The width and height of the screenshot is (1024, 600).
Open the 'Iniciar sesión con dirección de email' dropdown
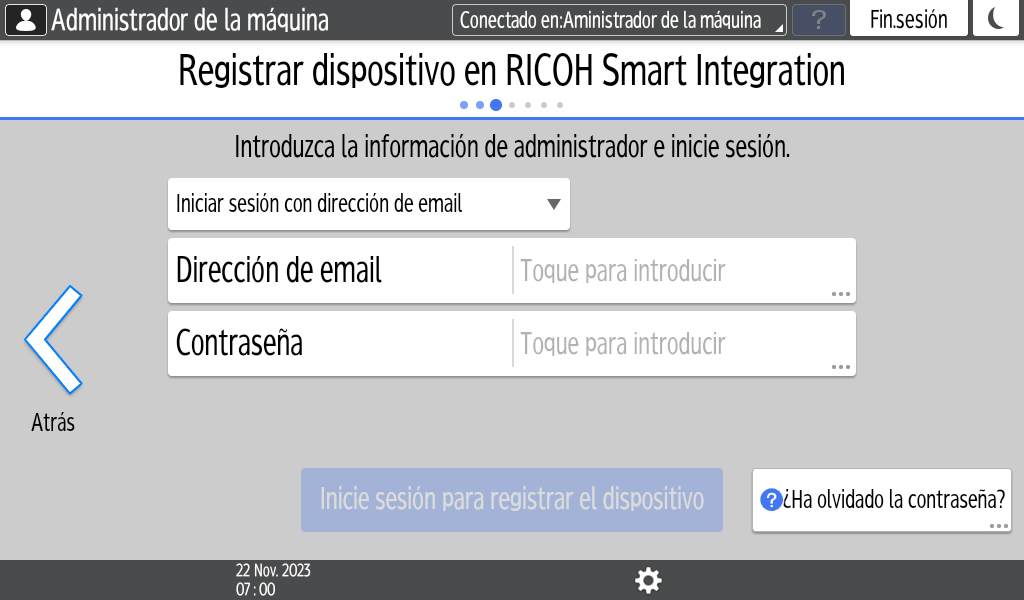(368, 204)
